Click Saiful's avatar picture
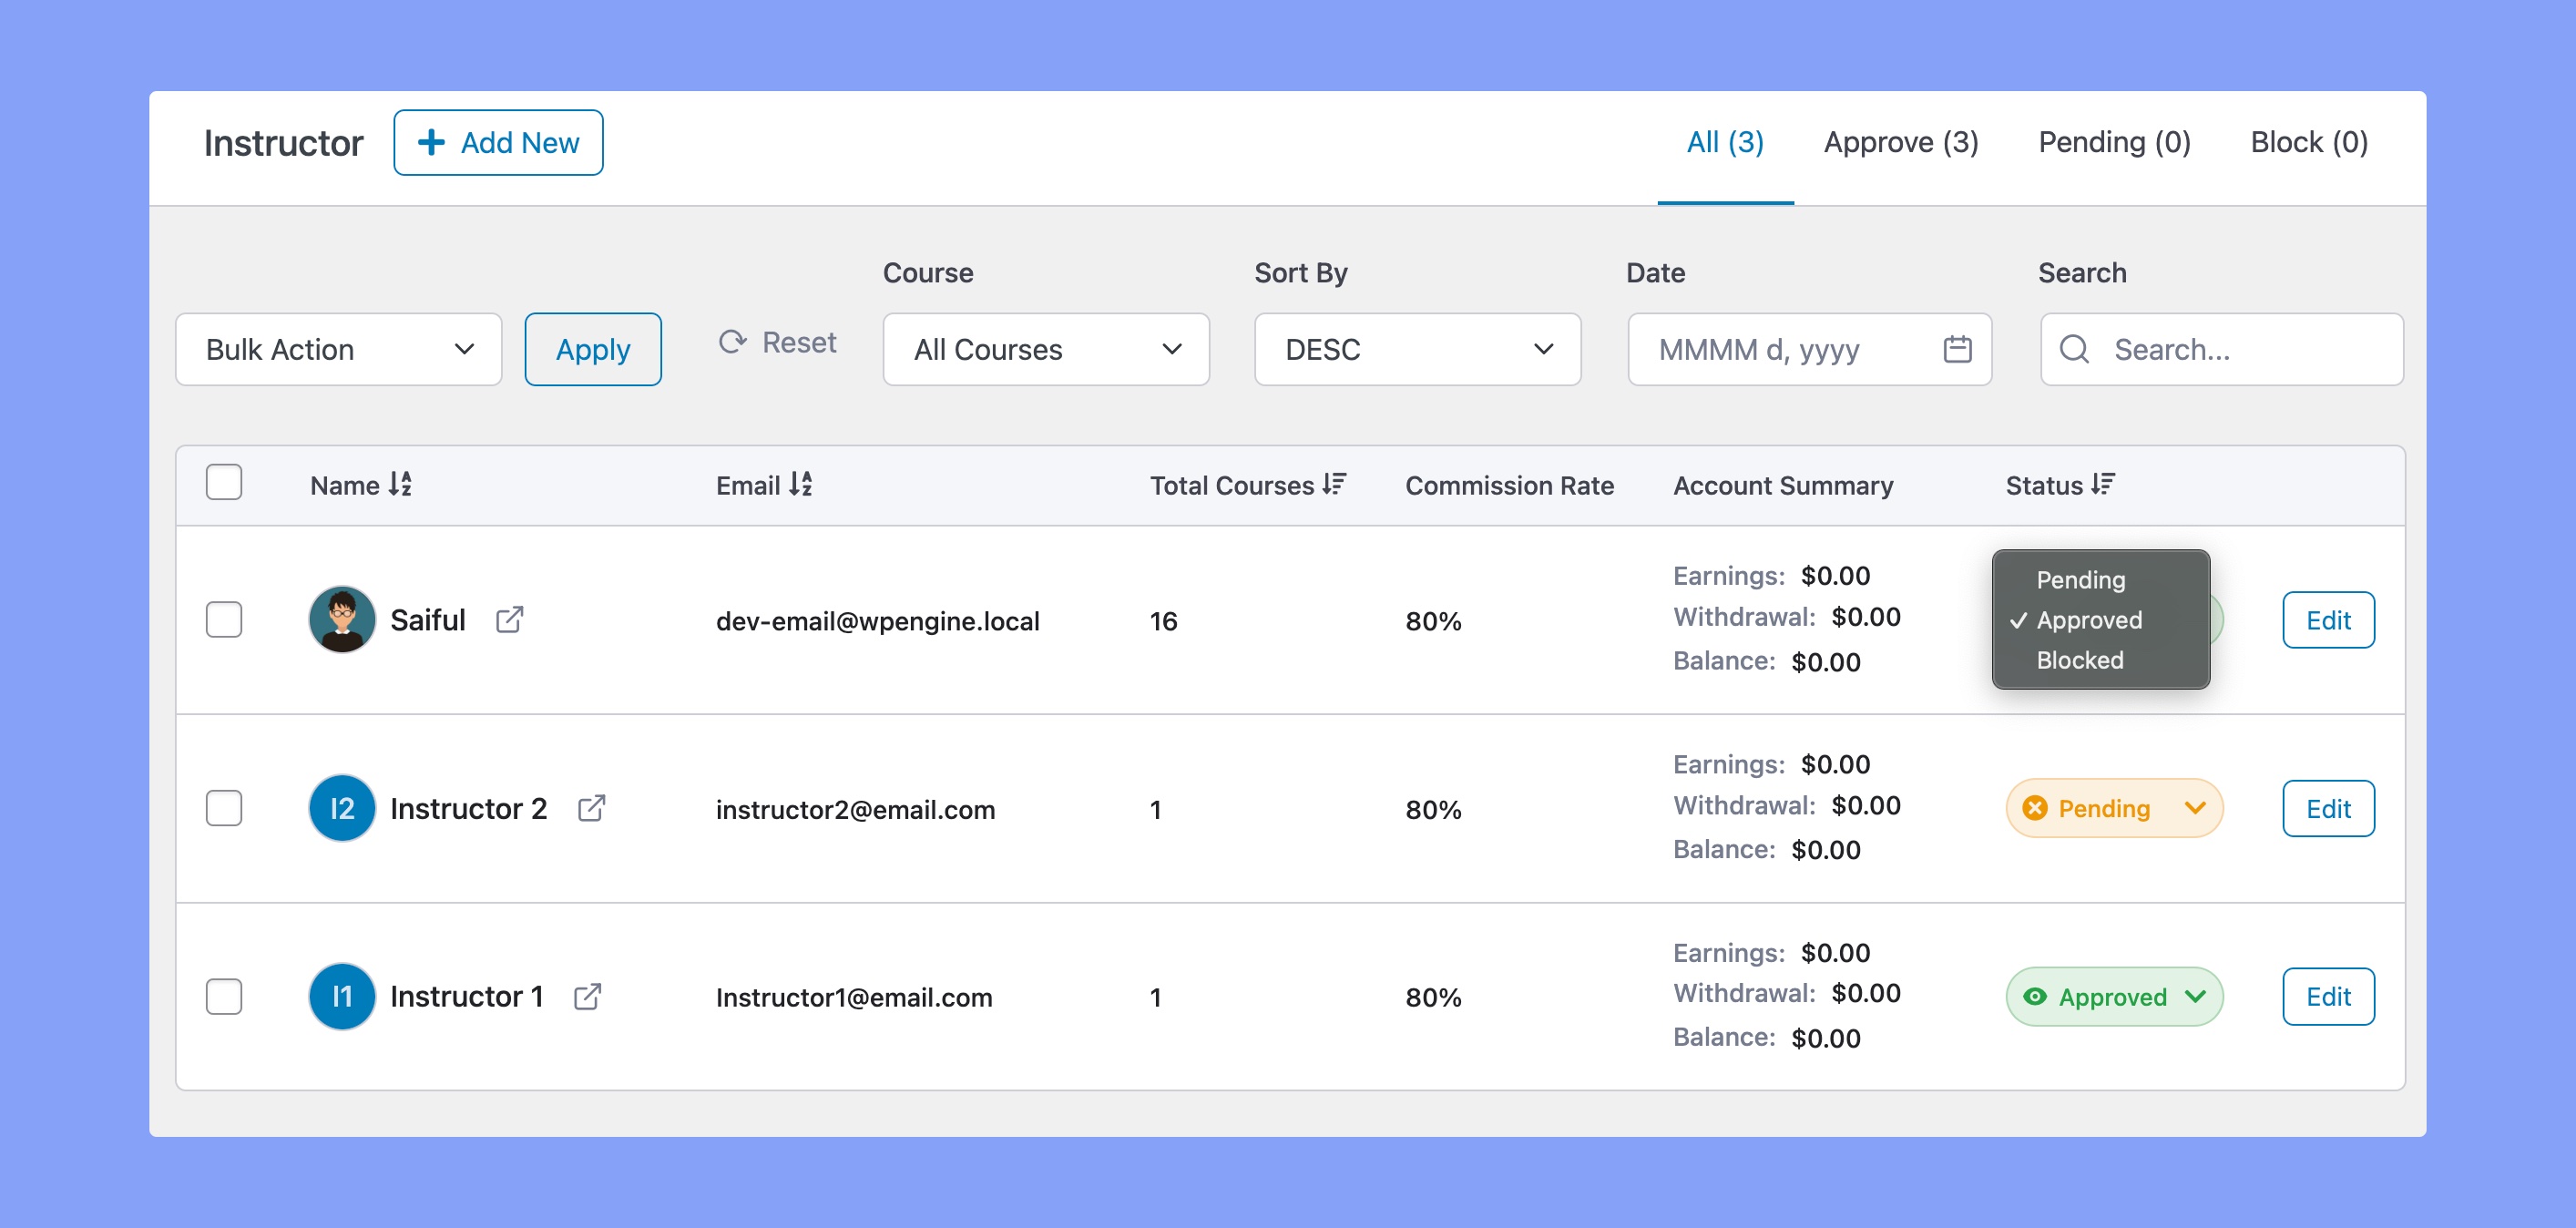Image resolution: width=2576 pixels, height=1228 pixels. [x=342, y=620]
